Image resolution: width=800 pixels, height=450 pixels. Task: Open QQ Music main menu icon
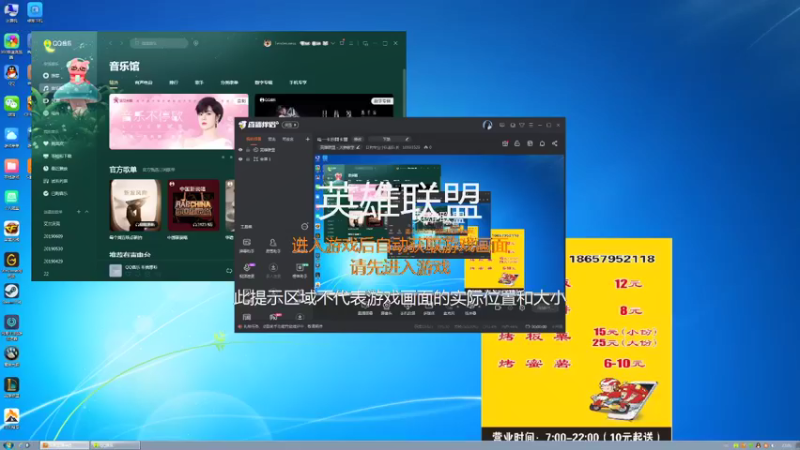click(x=351, y=43)
